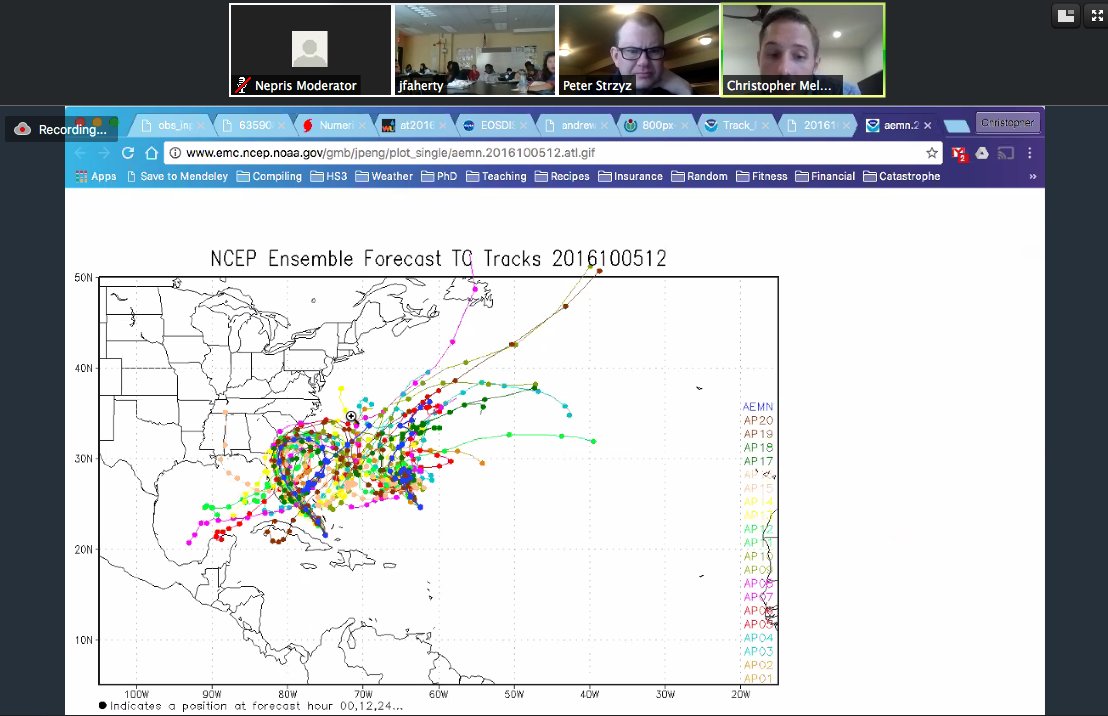The width and height of the screenshot is (1108, 716).
Task: Select the Christopher Mel... video tile
Action: point(803,49)
